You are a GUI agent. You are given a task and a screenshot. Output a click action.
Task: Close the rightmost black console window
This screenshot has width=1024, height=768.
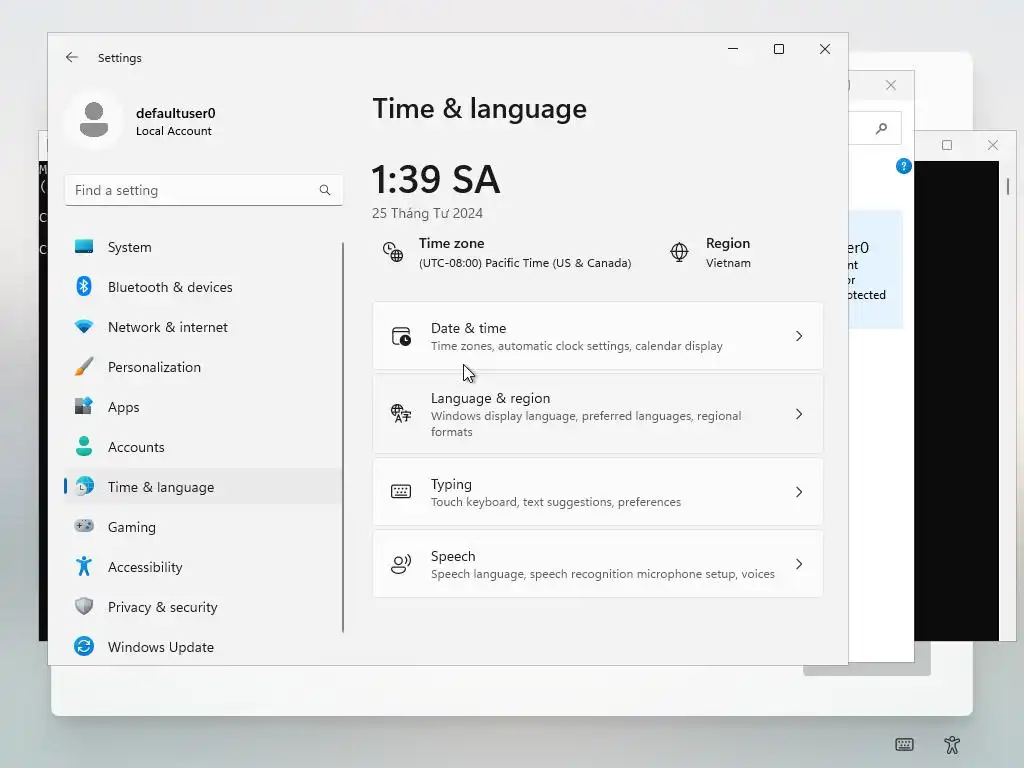click(x=993, y=145)
